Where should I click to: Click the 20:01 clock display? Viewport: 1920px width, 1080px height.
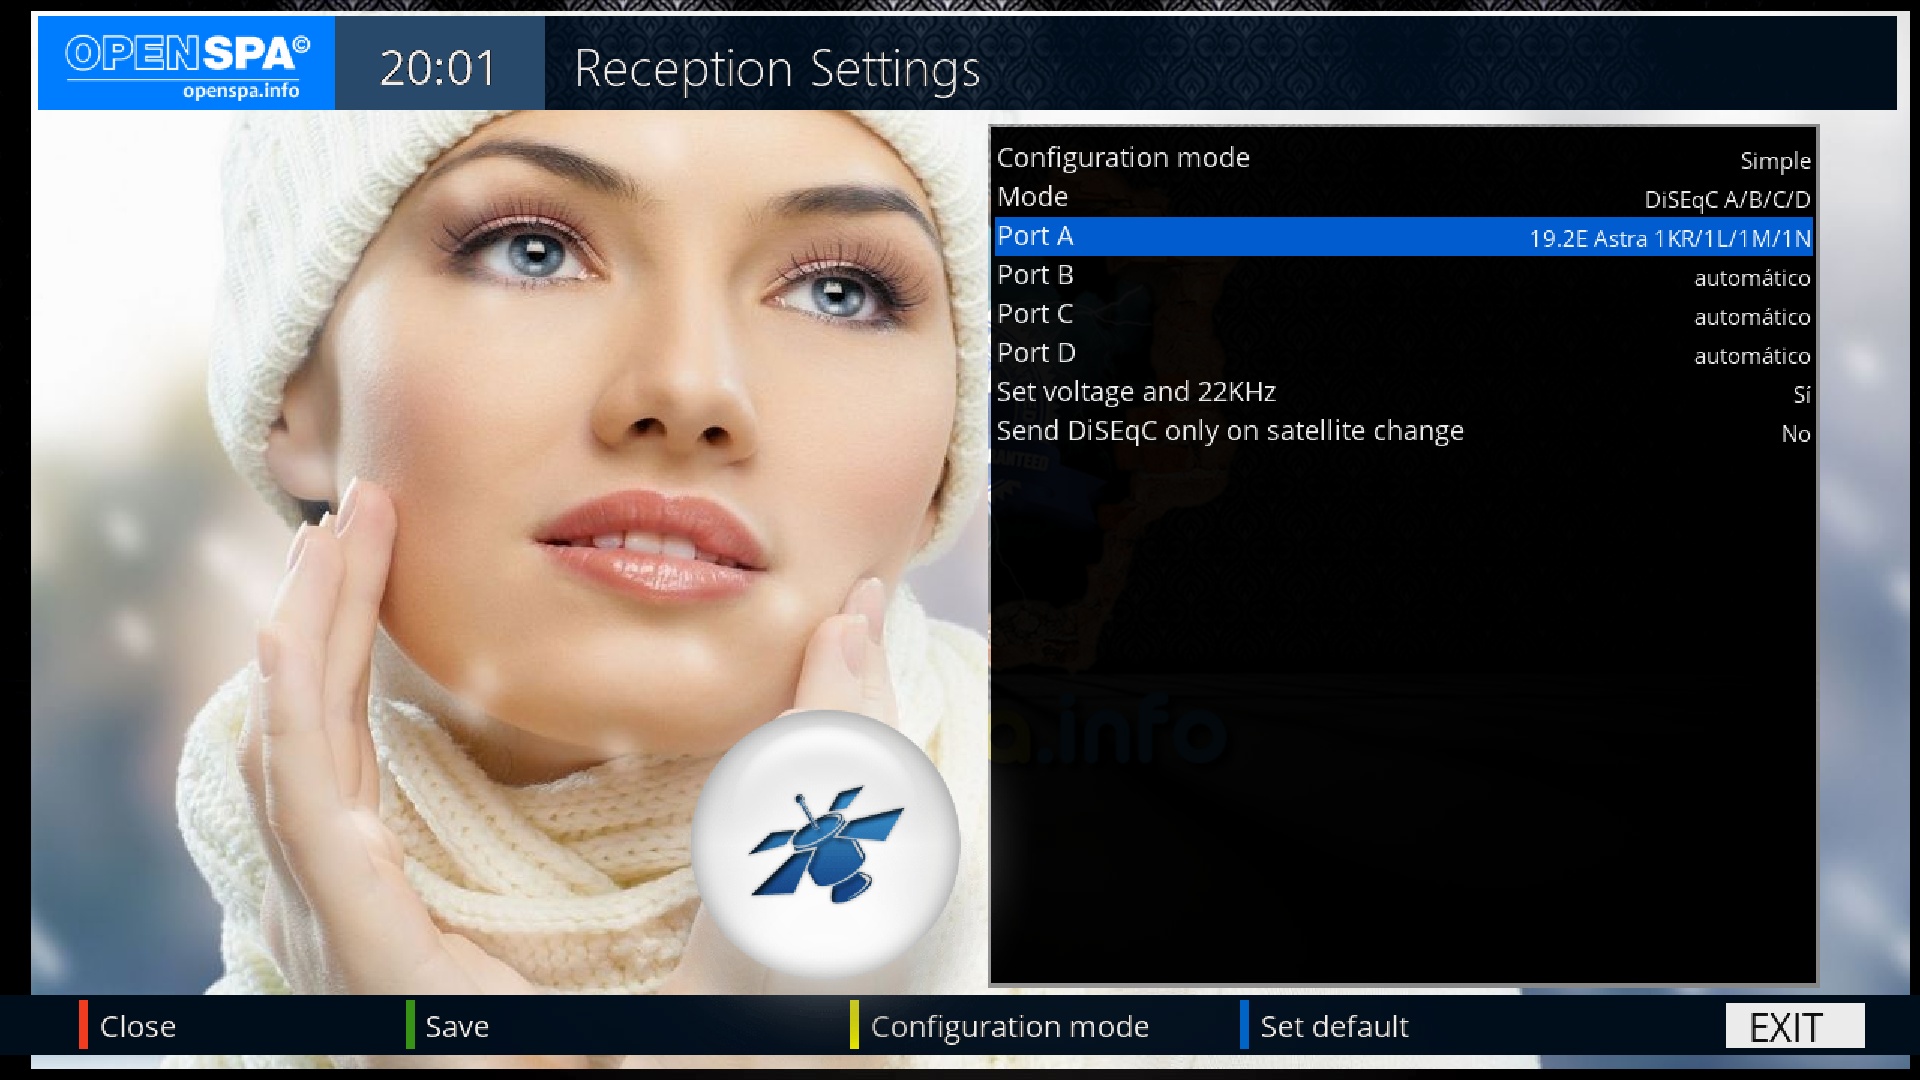point(438,69)
